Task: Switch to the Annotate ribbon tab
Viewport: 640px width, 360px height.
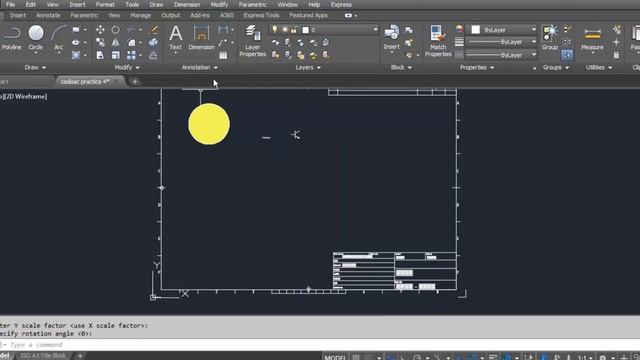Action: pyautogui.click(x=48, y=15)
